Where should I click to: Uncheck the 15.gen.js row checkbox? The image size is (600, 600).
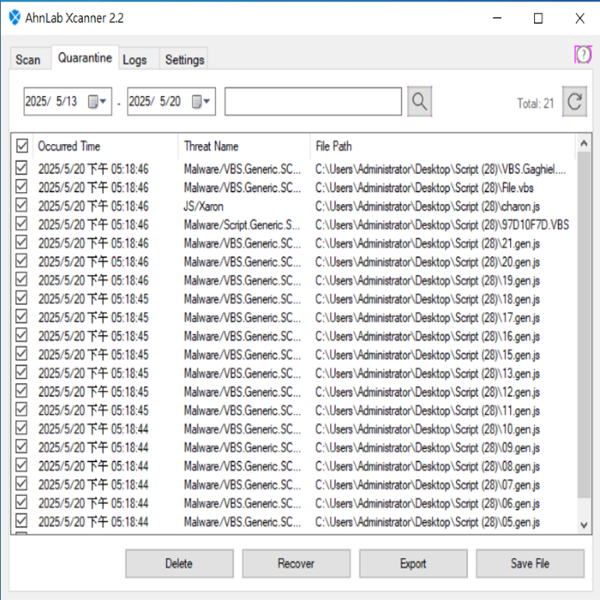[21, 354]
